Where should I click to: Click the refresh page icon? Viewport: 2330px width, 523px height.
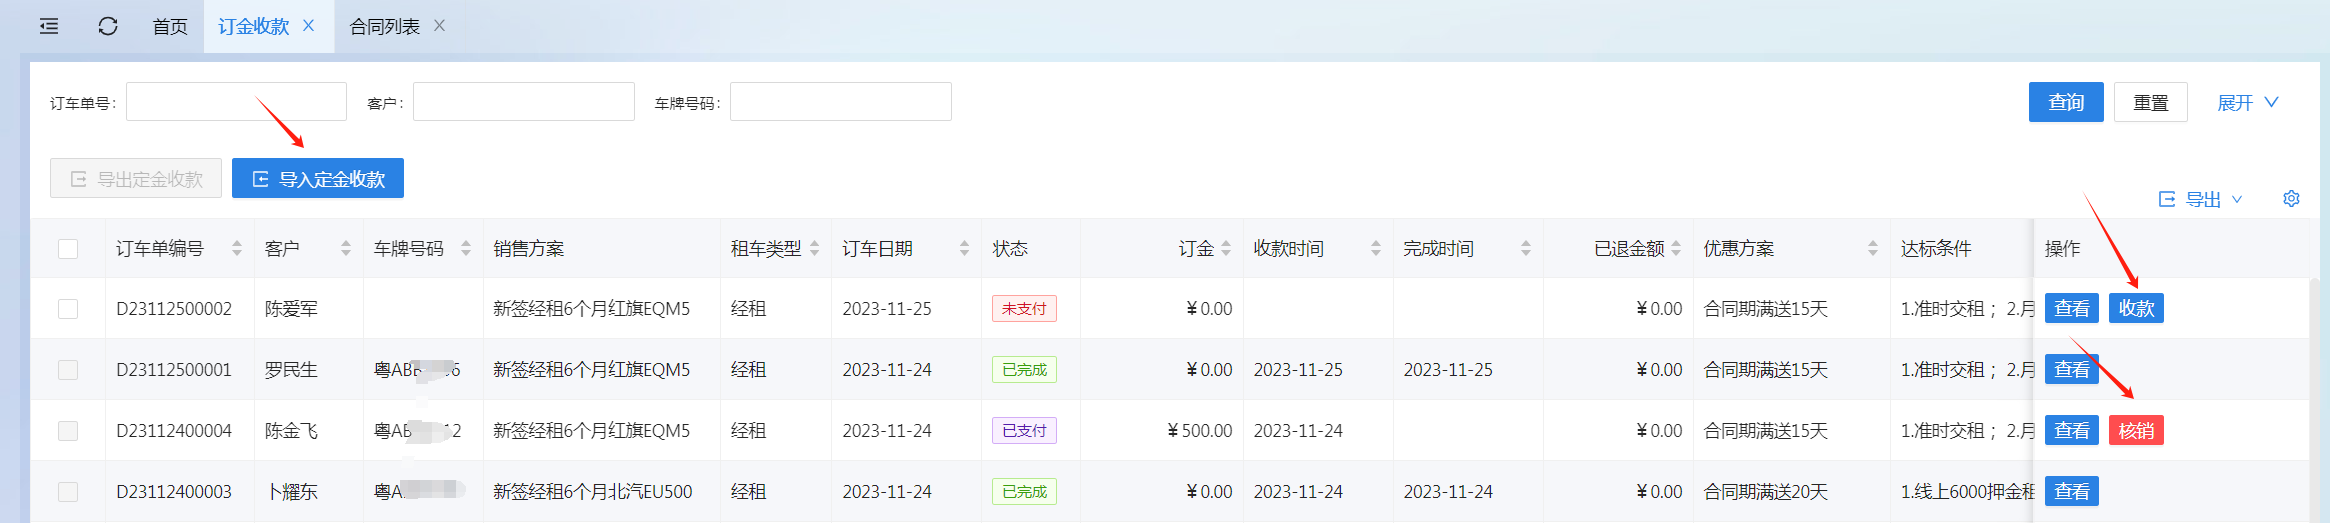click(x=108, y=26)
